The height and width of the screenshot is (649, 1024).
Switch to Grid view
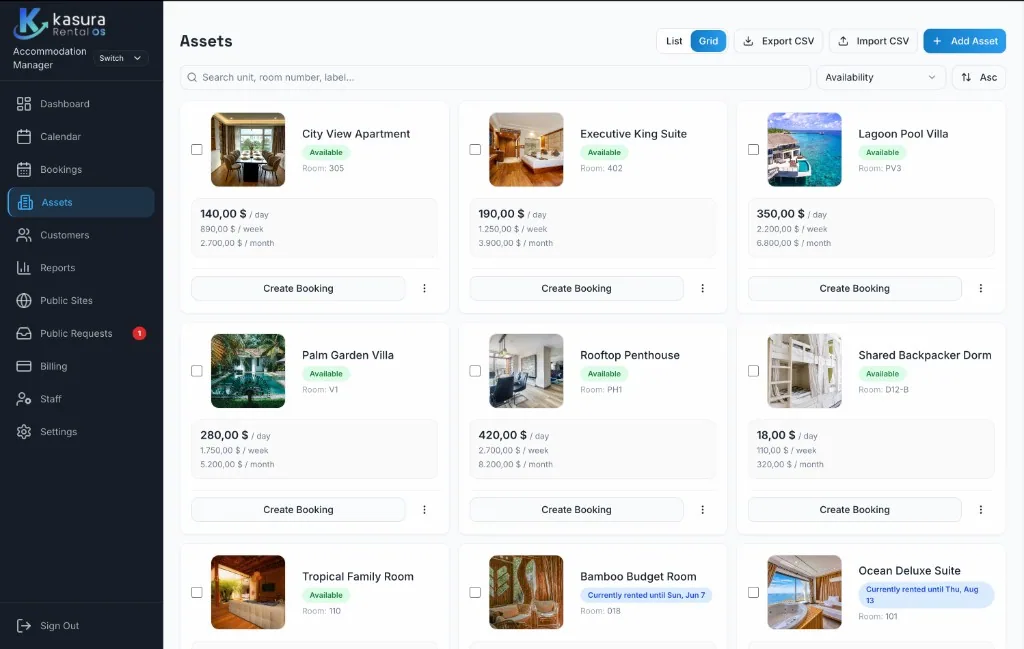(708, 41)
